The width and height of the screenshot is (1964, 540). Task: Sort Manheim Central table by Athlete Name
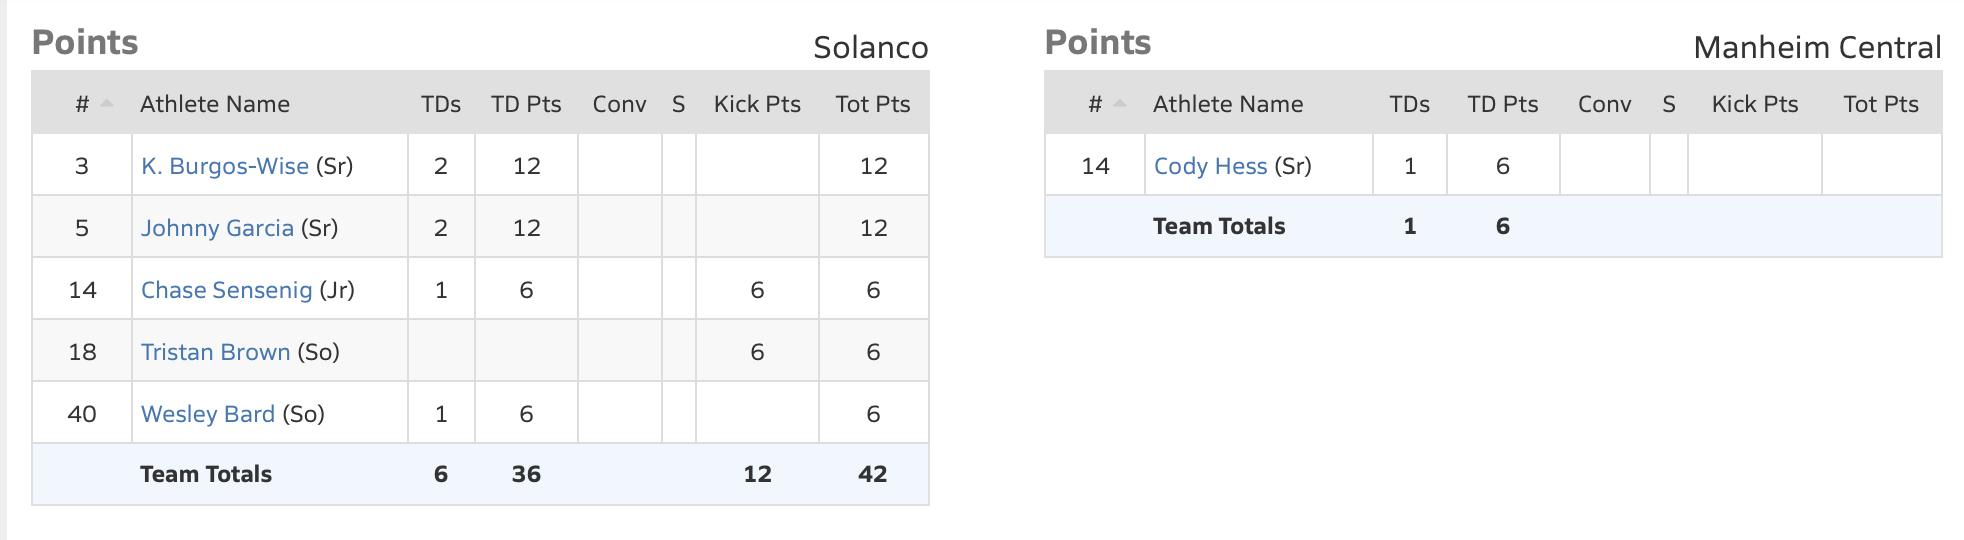click(x=1228, y=104)
